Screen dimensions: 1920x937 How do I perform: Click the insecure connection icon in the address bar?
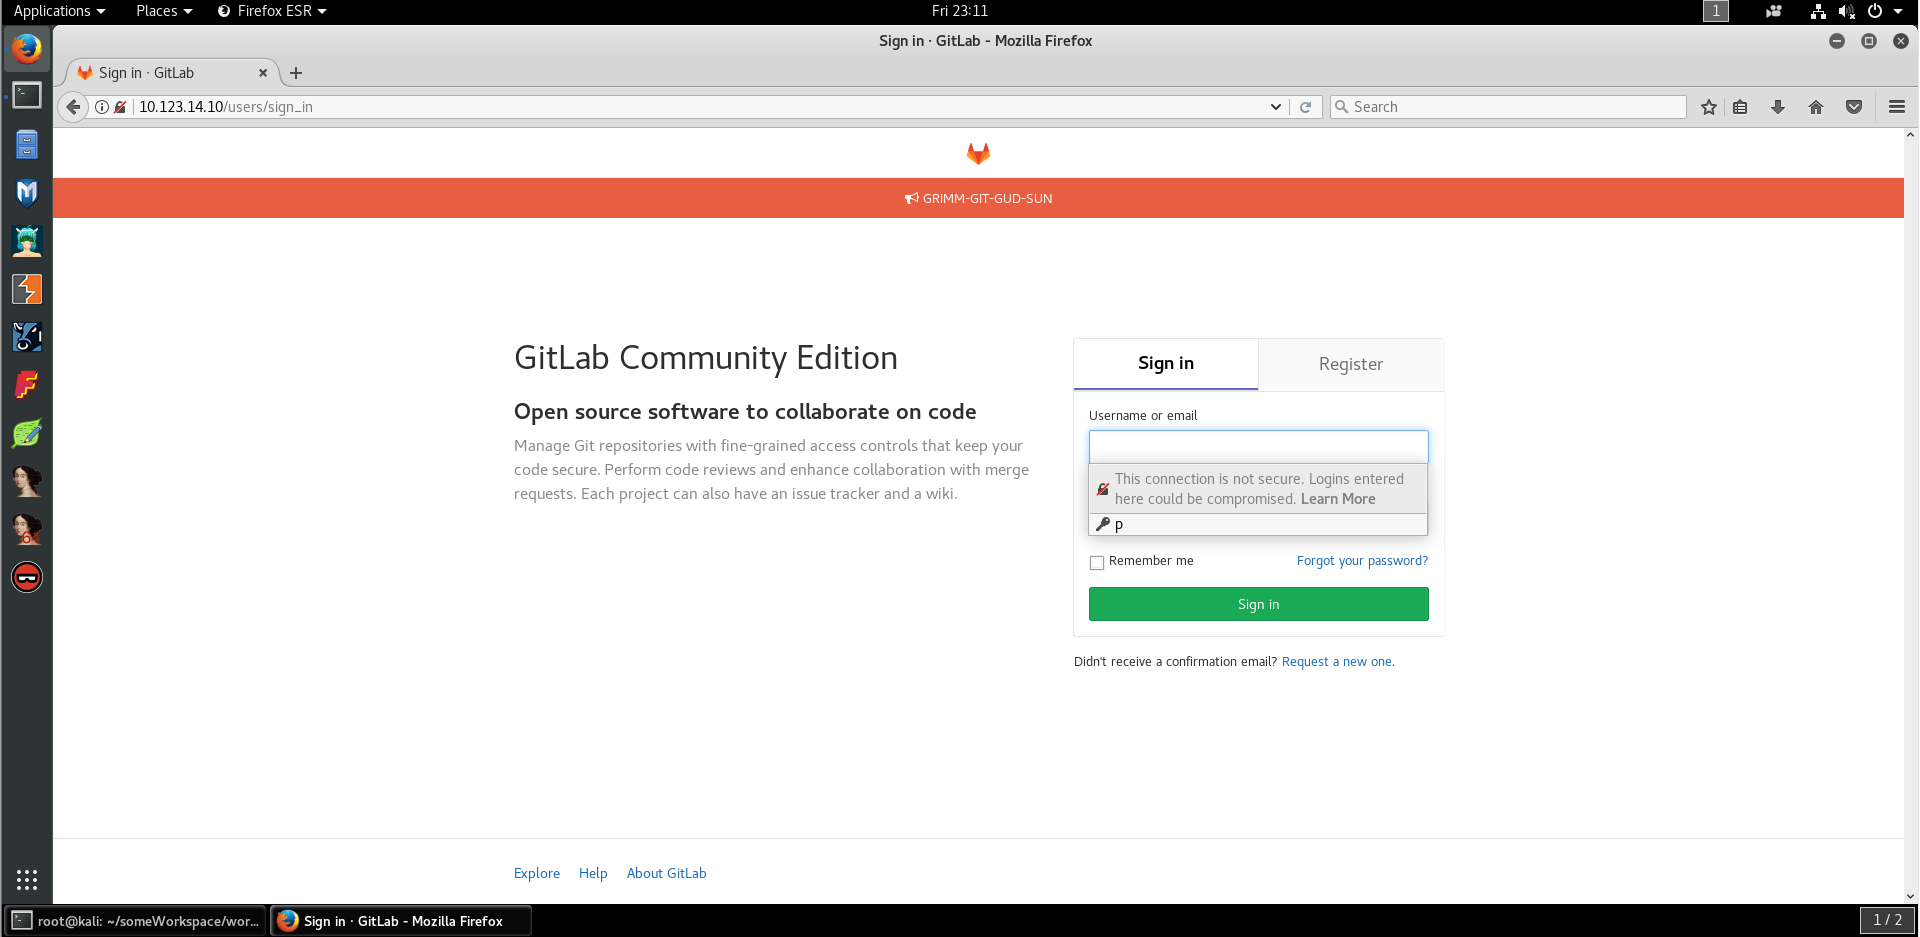coord(120,106)
